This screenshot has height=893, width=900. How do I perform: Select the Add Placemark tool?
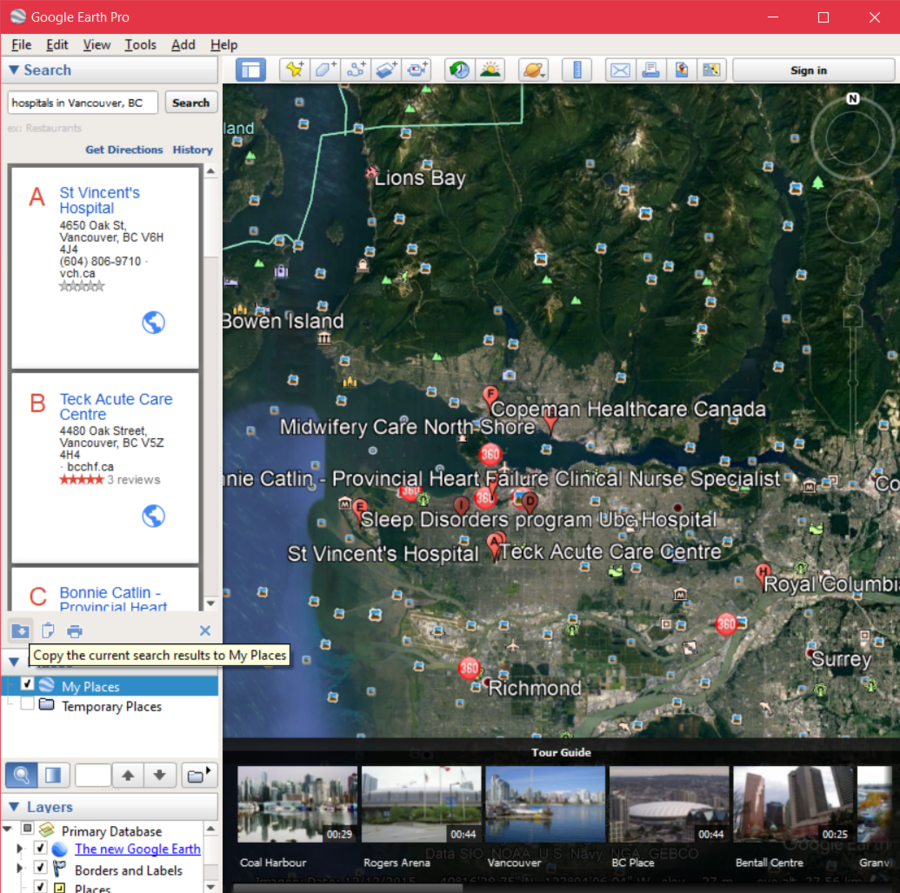pos(294,69)
